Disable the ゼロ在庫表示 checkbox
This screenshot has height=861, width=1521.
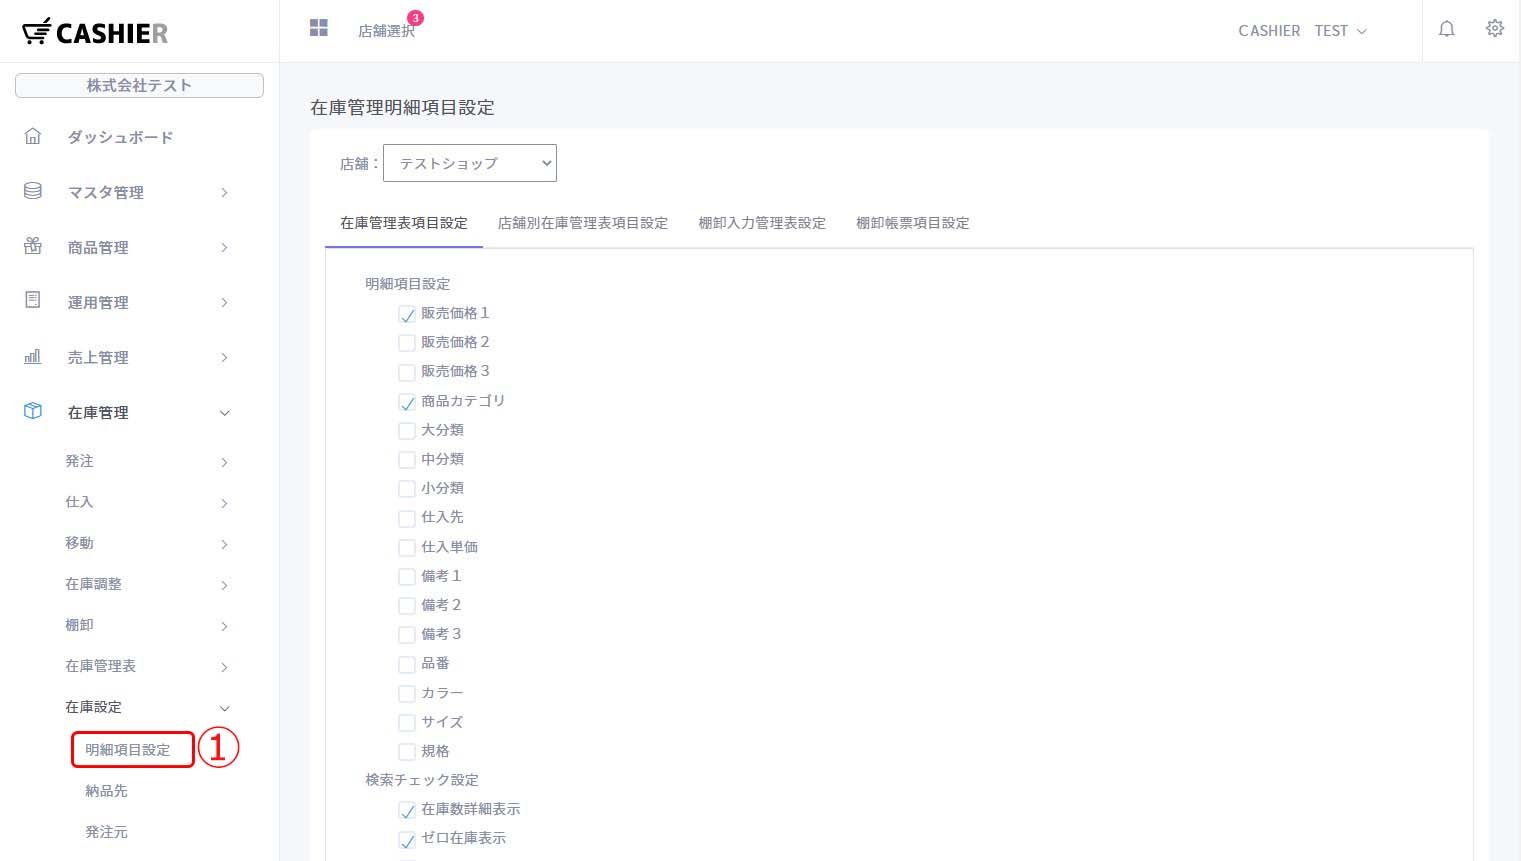click(407, 839)
